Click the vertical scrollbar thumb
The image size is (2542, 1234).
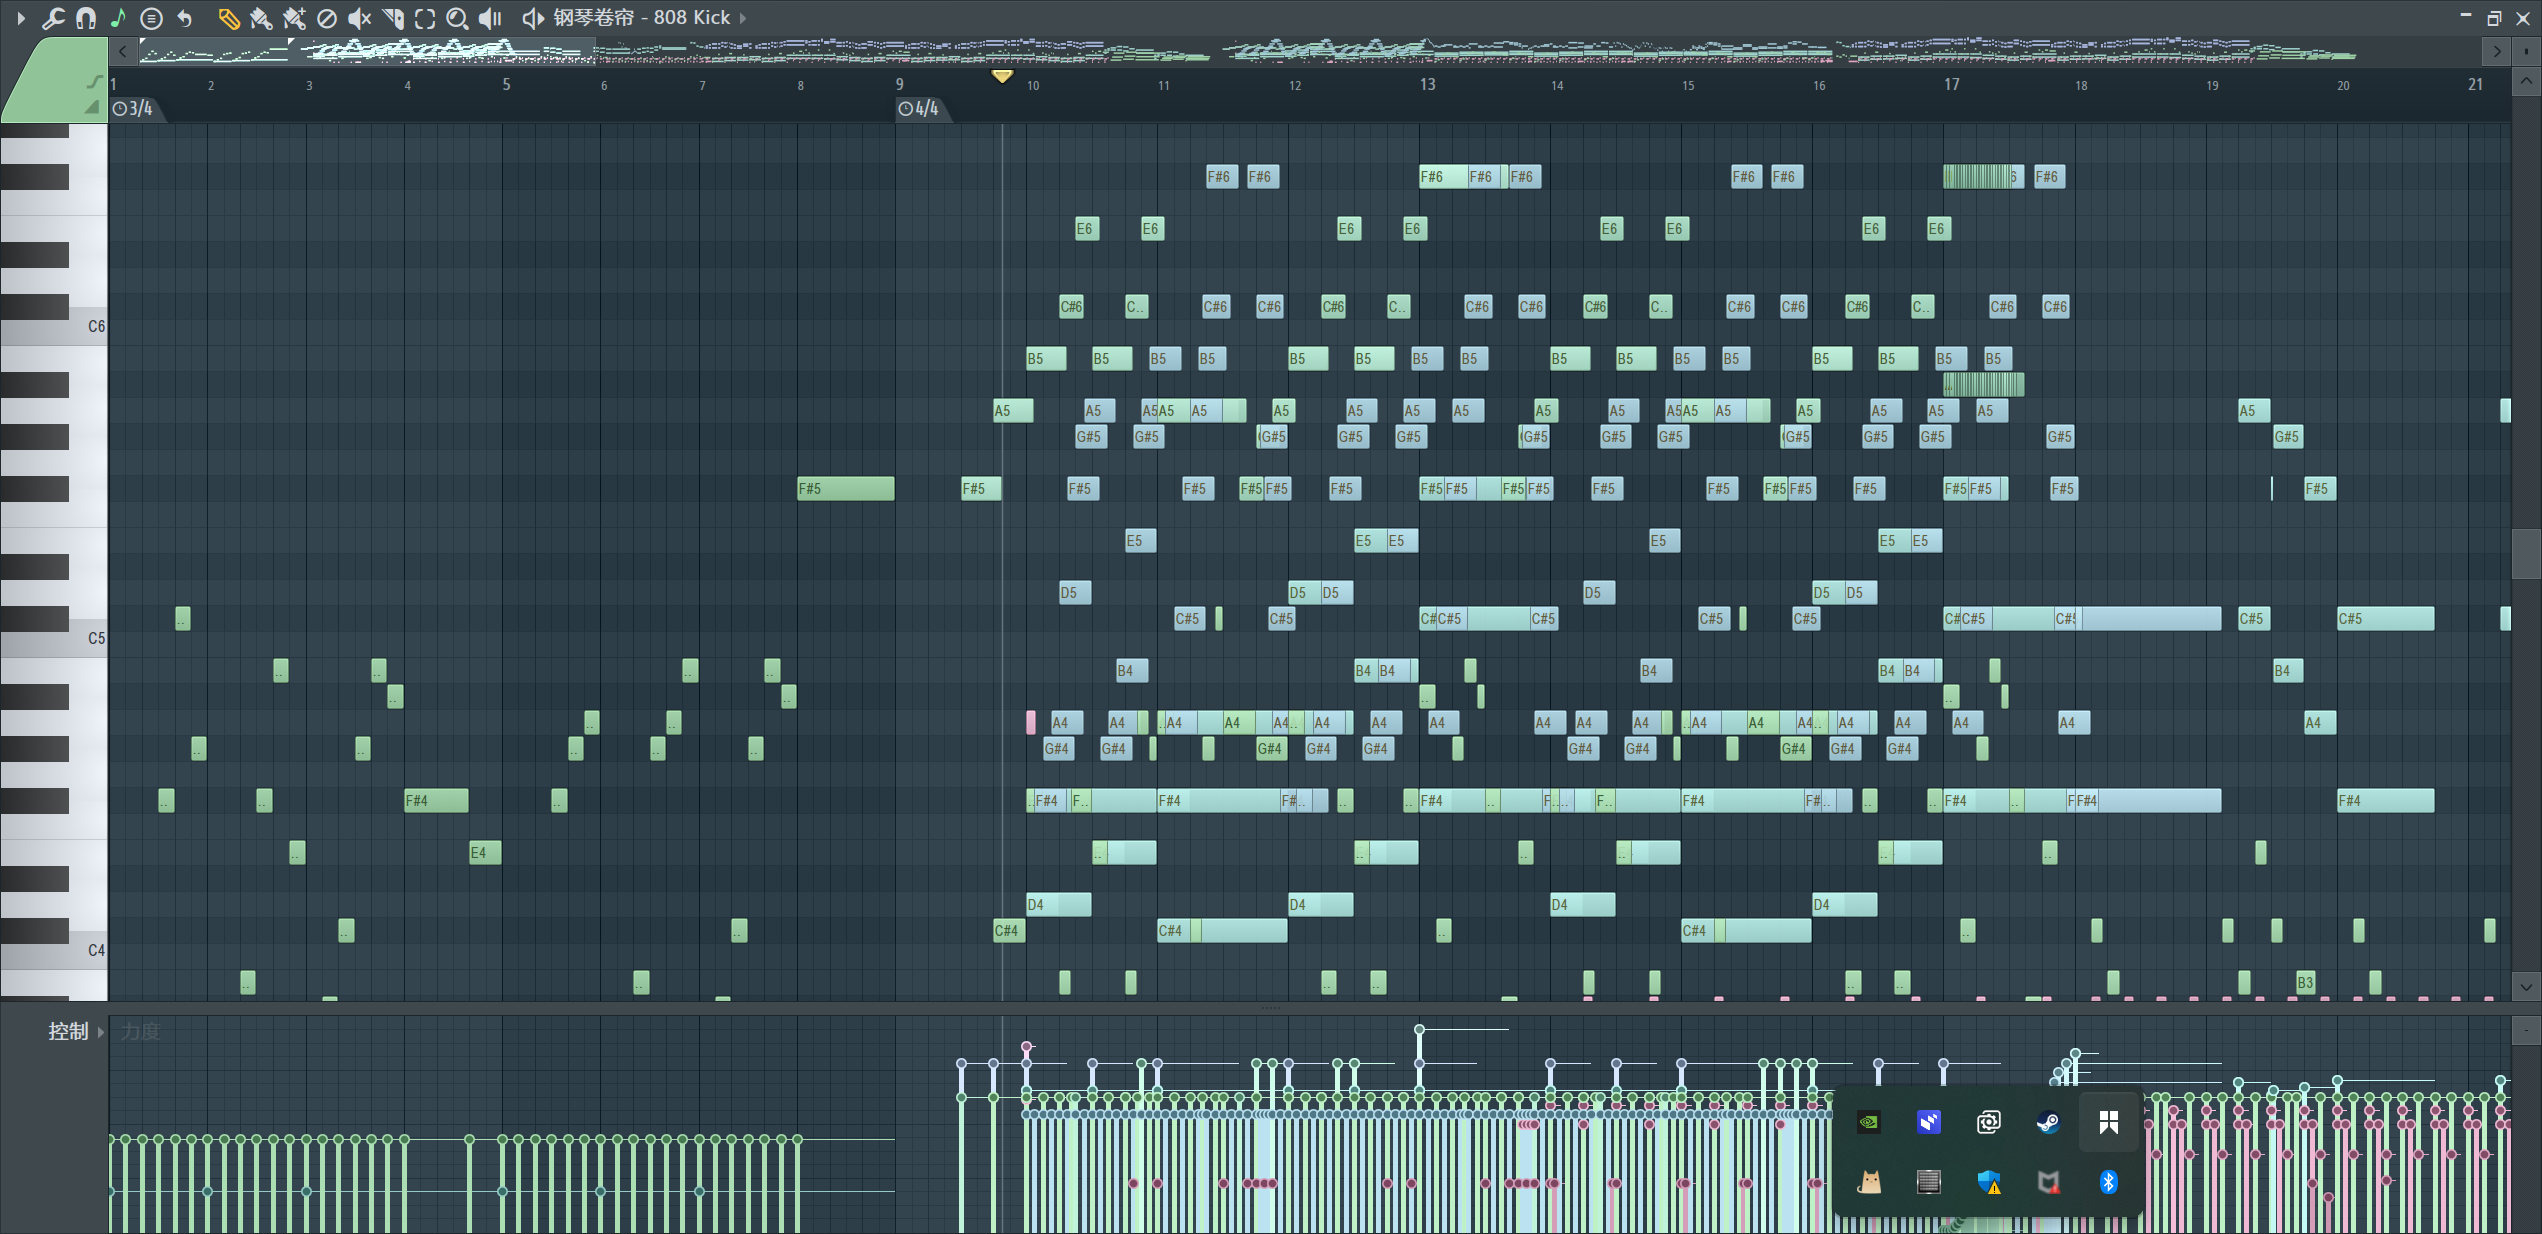(x=2527, y=553)
